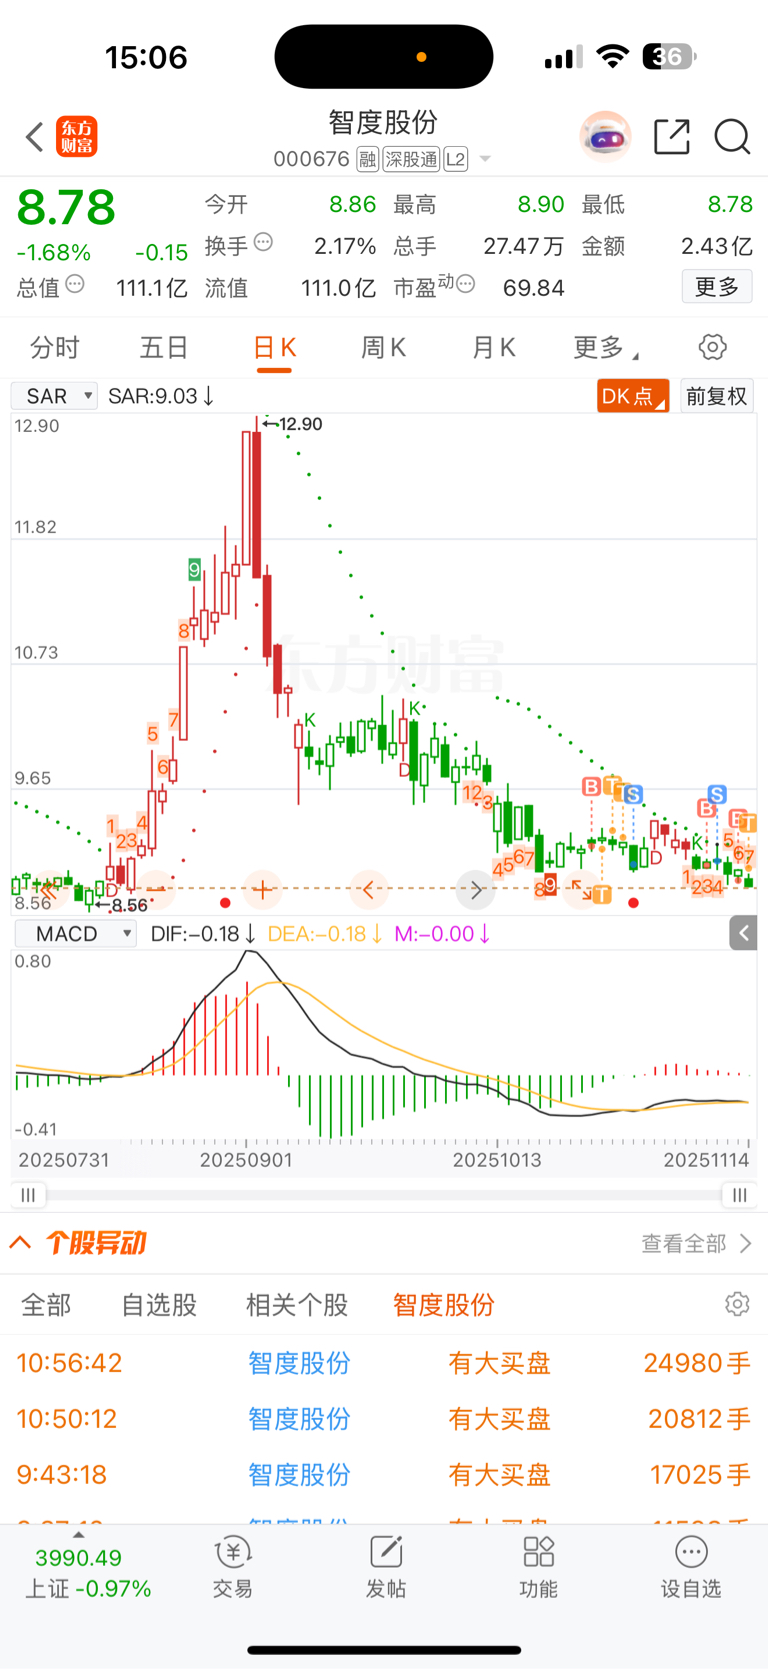Screen dimensions: 768x1669
Task: Open chart settings gear icon
Action: coord(712,347)
